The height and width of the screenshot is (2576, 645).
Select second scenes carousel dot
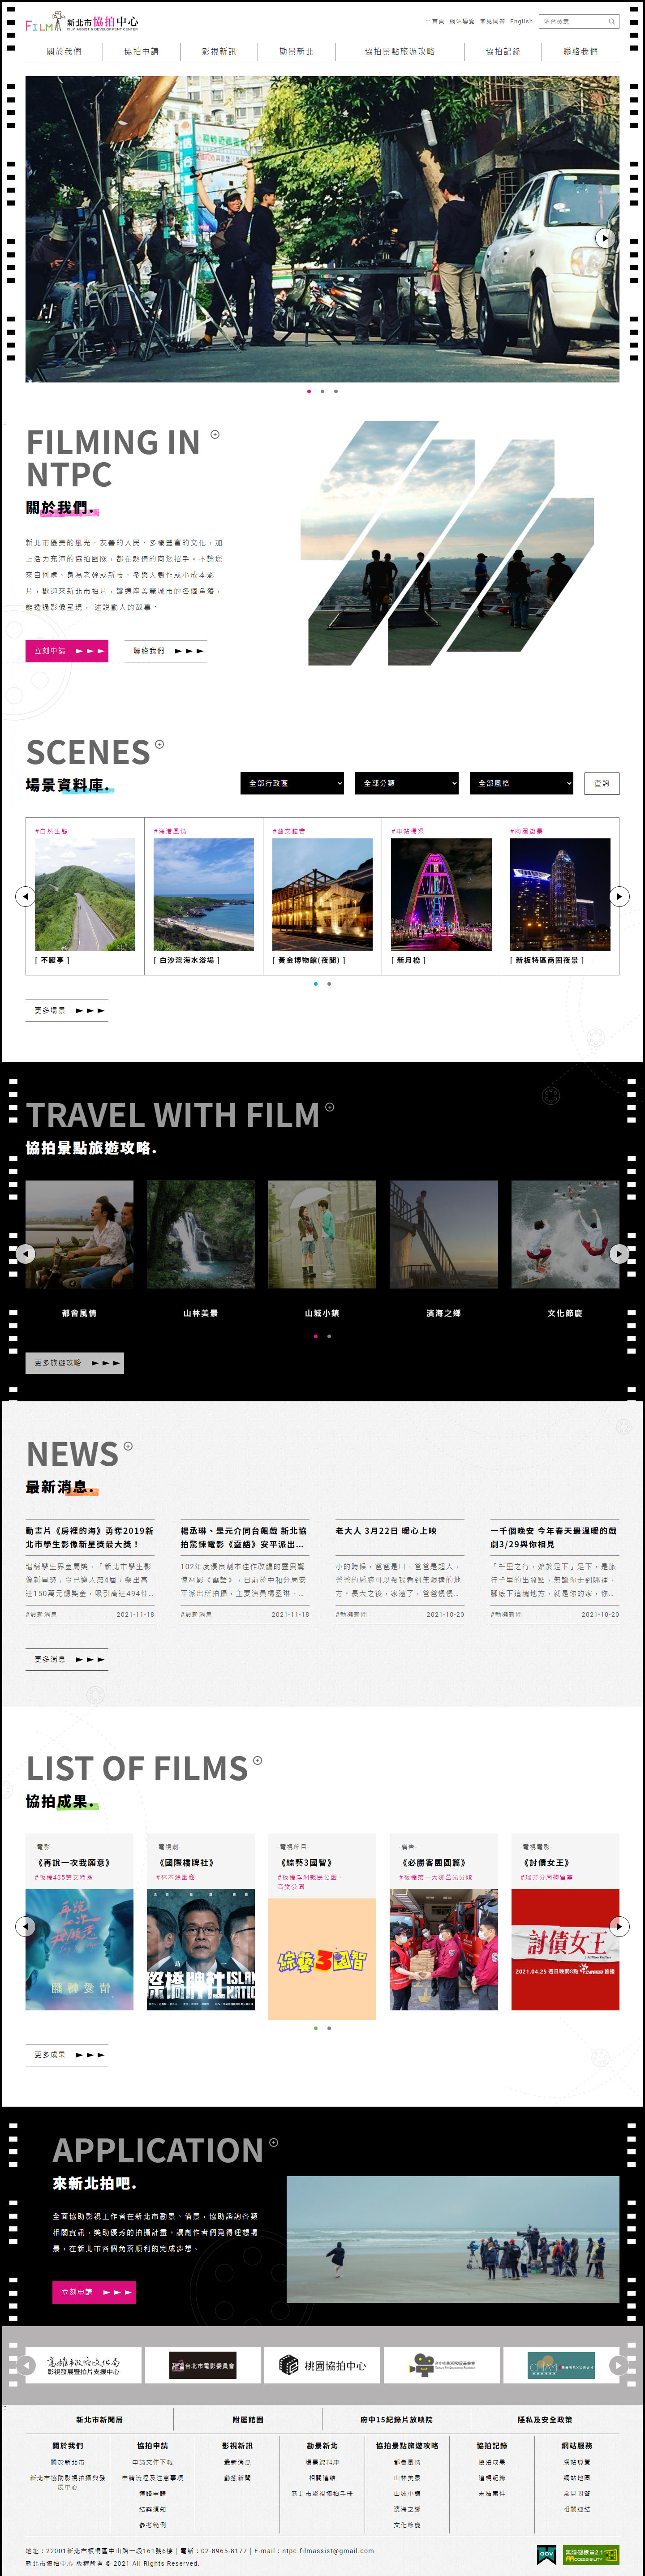[x=329, y=984]
